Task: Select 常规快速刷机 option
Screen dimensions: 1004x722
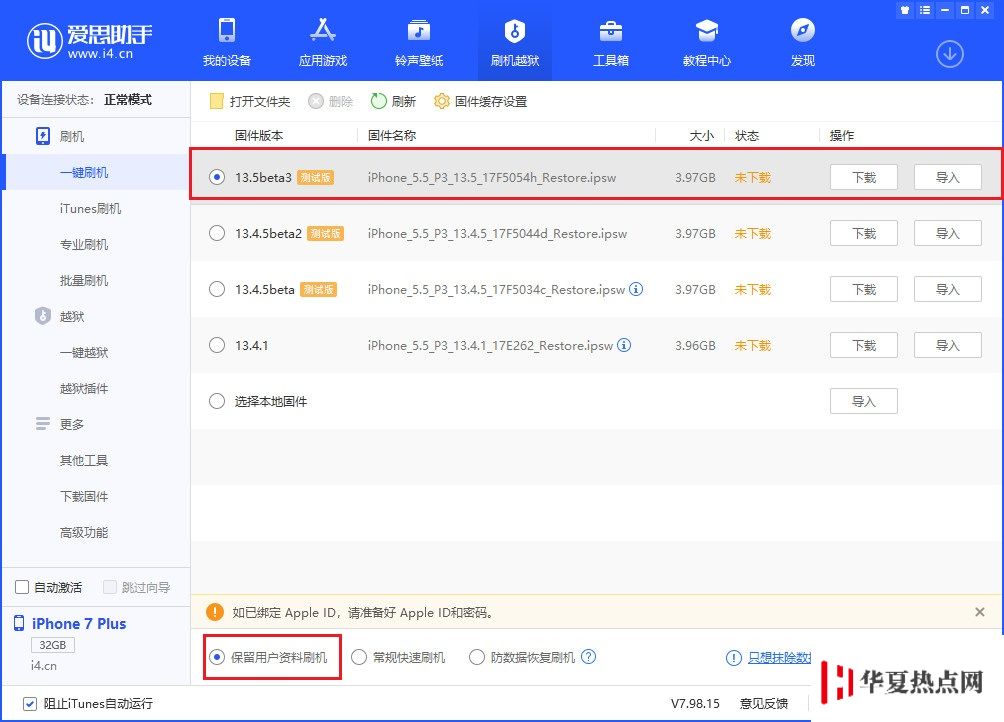Action: [359, 657]
